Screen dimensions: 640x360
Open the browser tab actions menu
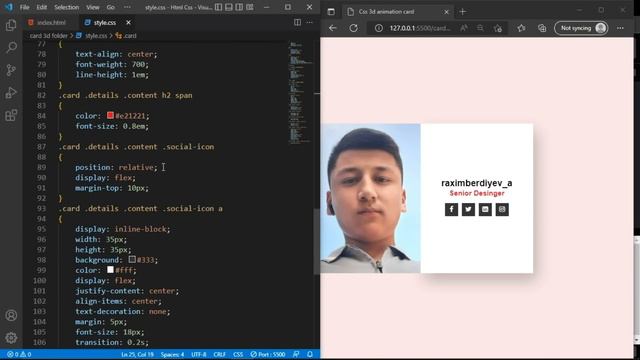pos(331,12)
